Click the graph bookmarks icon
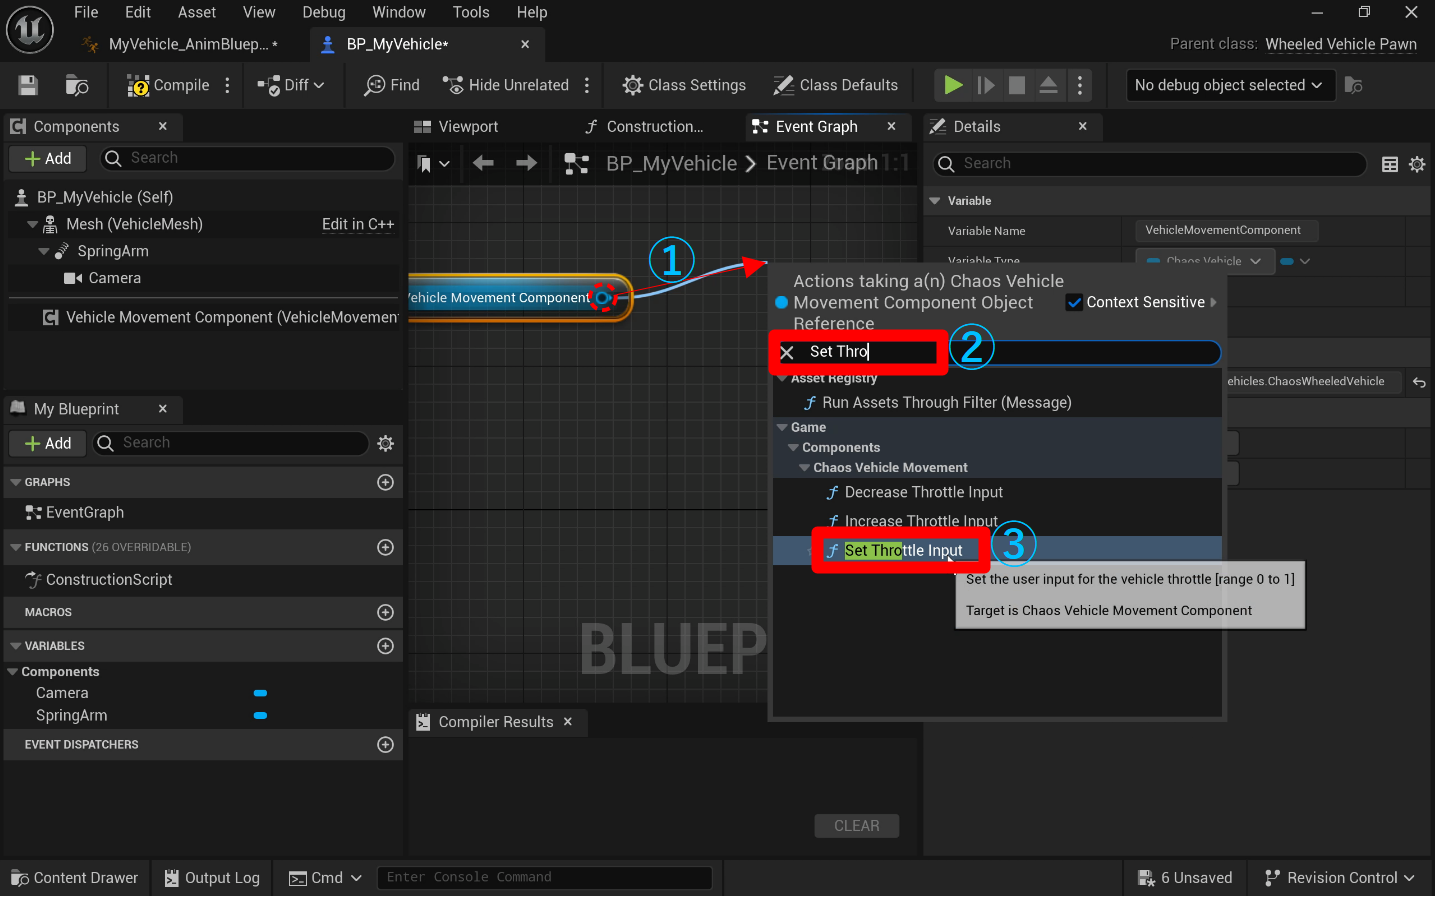 tap(425, 164)
